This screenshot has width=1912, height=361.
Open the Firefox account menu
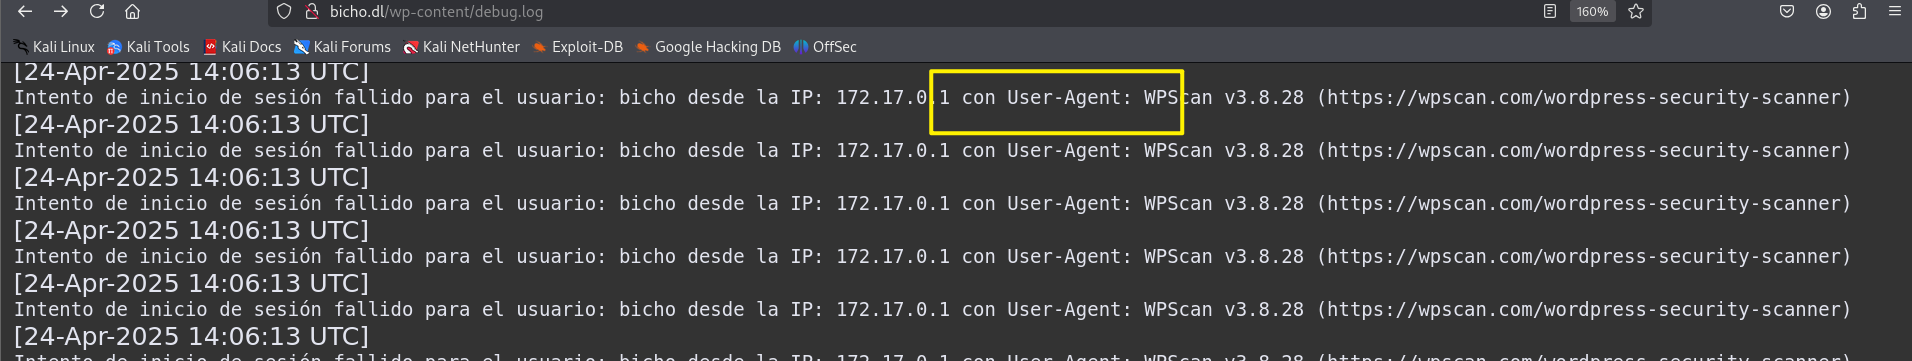pyautogui.click(x=1823, y=12)
